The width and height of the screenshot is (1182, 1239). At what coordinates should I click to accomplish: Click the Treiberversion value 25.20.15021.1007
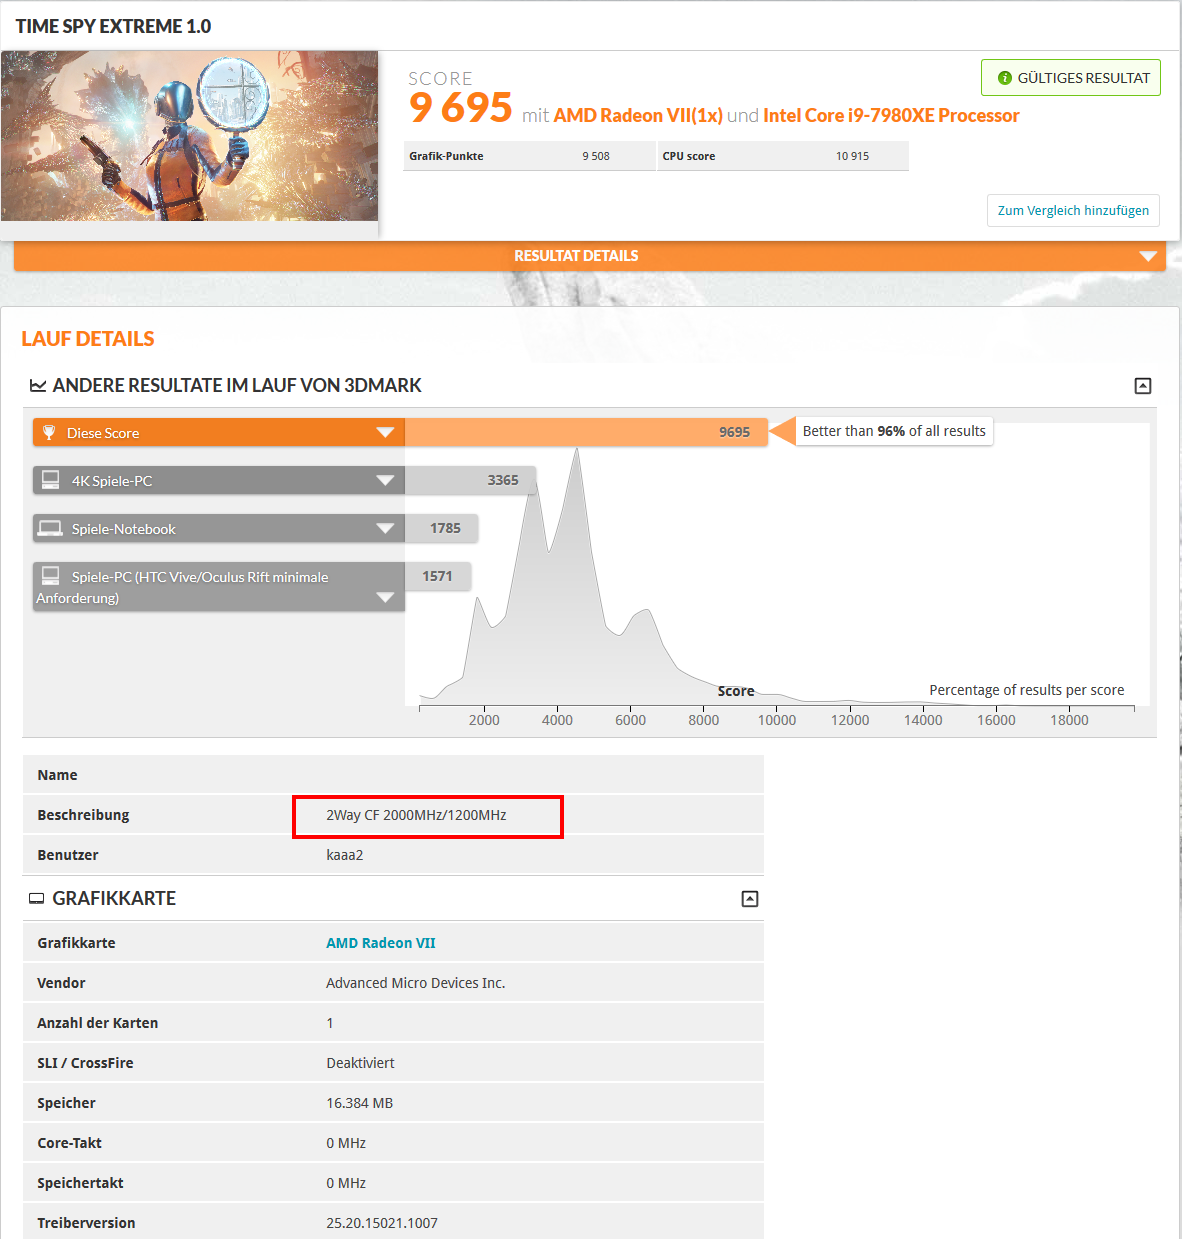(x=382, y=1223)
